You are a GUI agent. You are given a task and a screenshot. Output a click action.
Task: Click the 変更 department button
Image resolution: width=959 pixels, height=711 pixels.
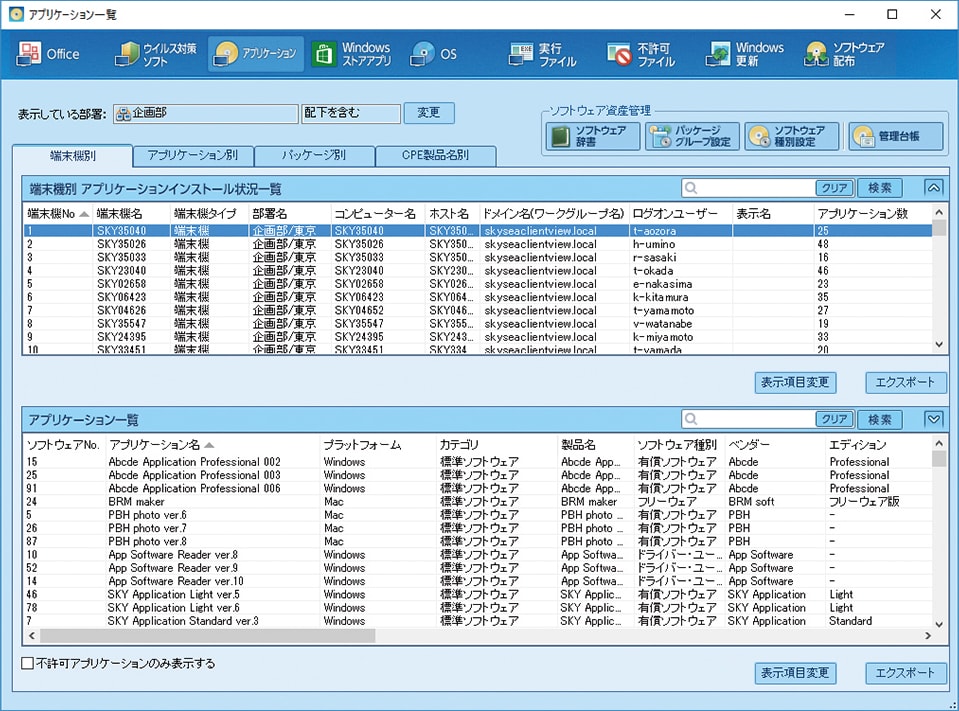tap(429, 112)
